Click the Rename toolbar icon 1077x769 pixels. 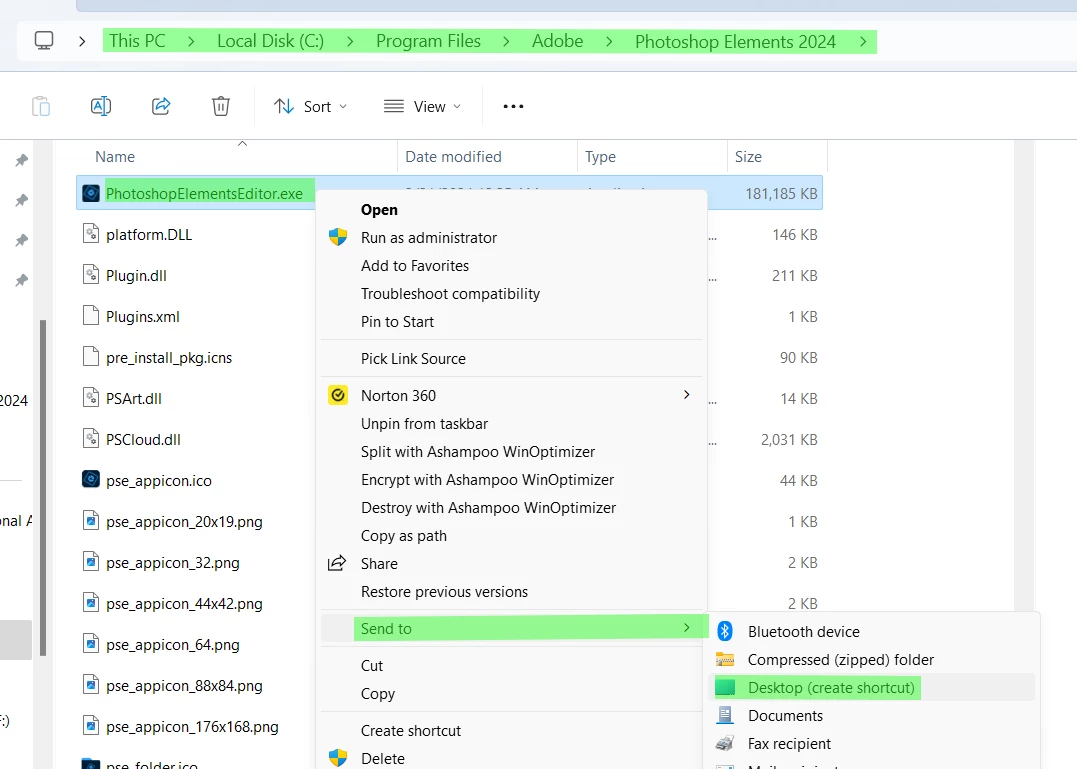tap(101, 106)
